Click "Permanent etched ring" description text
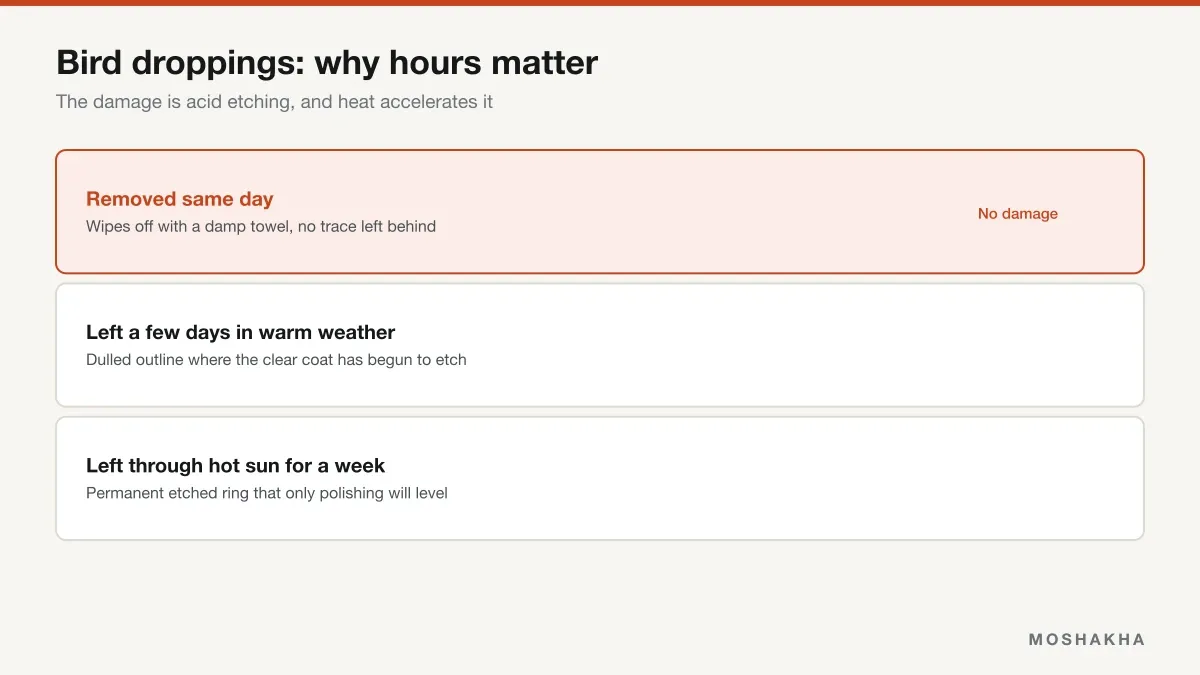1200x675 pixels. click(x=267, y=493)
